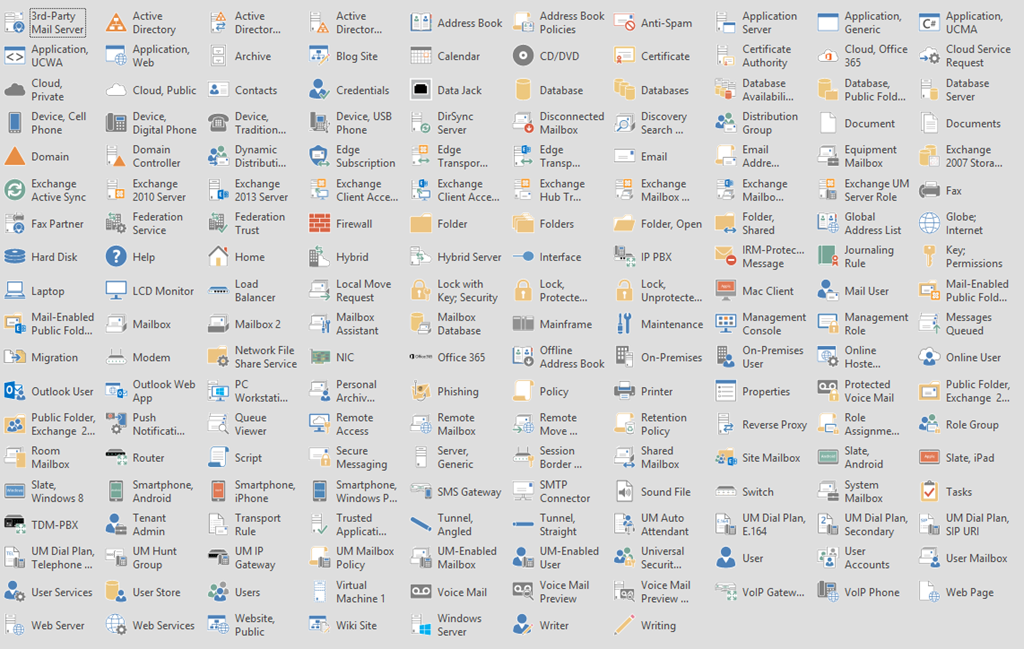Choose the Credentials shape icon
1024x649 pixels.
319,89
